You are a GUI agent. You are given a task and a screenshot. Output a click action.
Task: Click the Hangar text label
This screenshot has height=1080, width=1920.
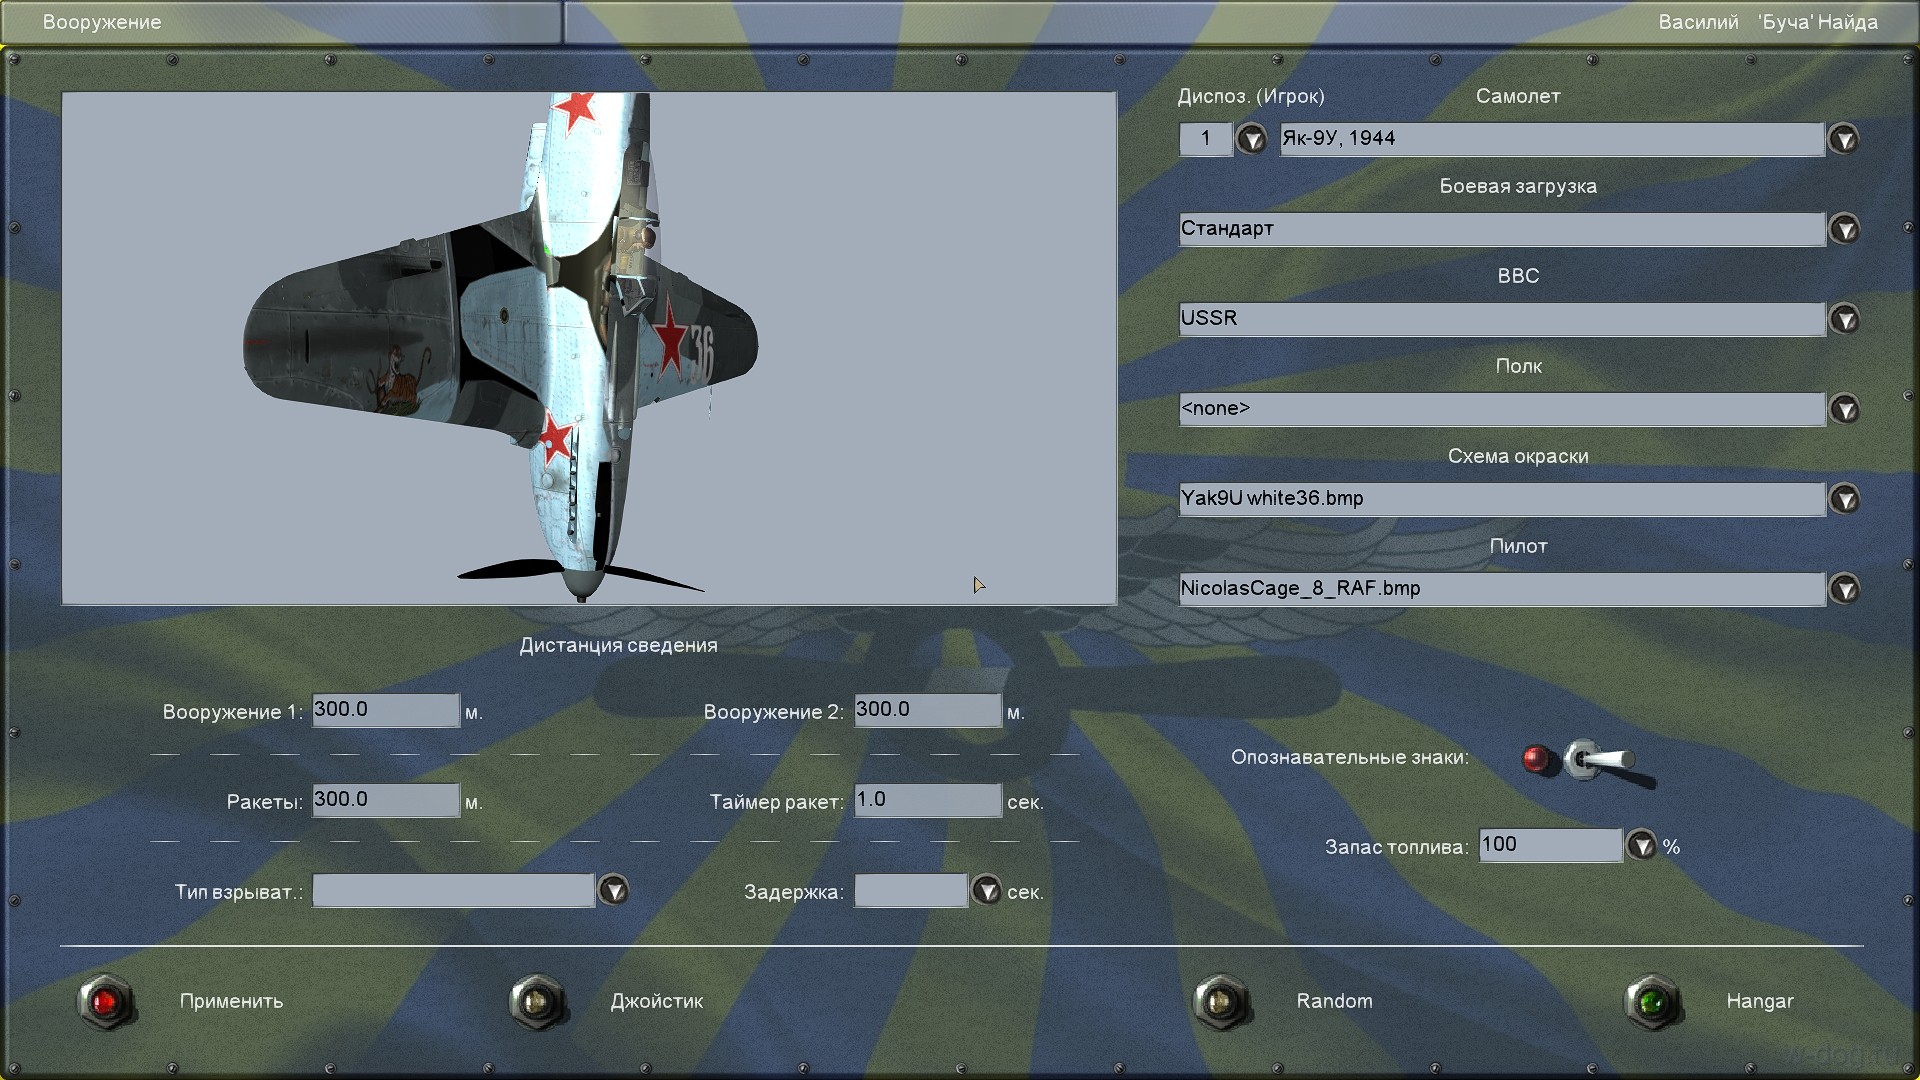(1759, 1001)
